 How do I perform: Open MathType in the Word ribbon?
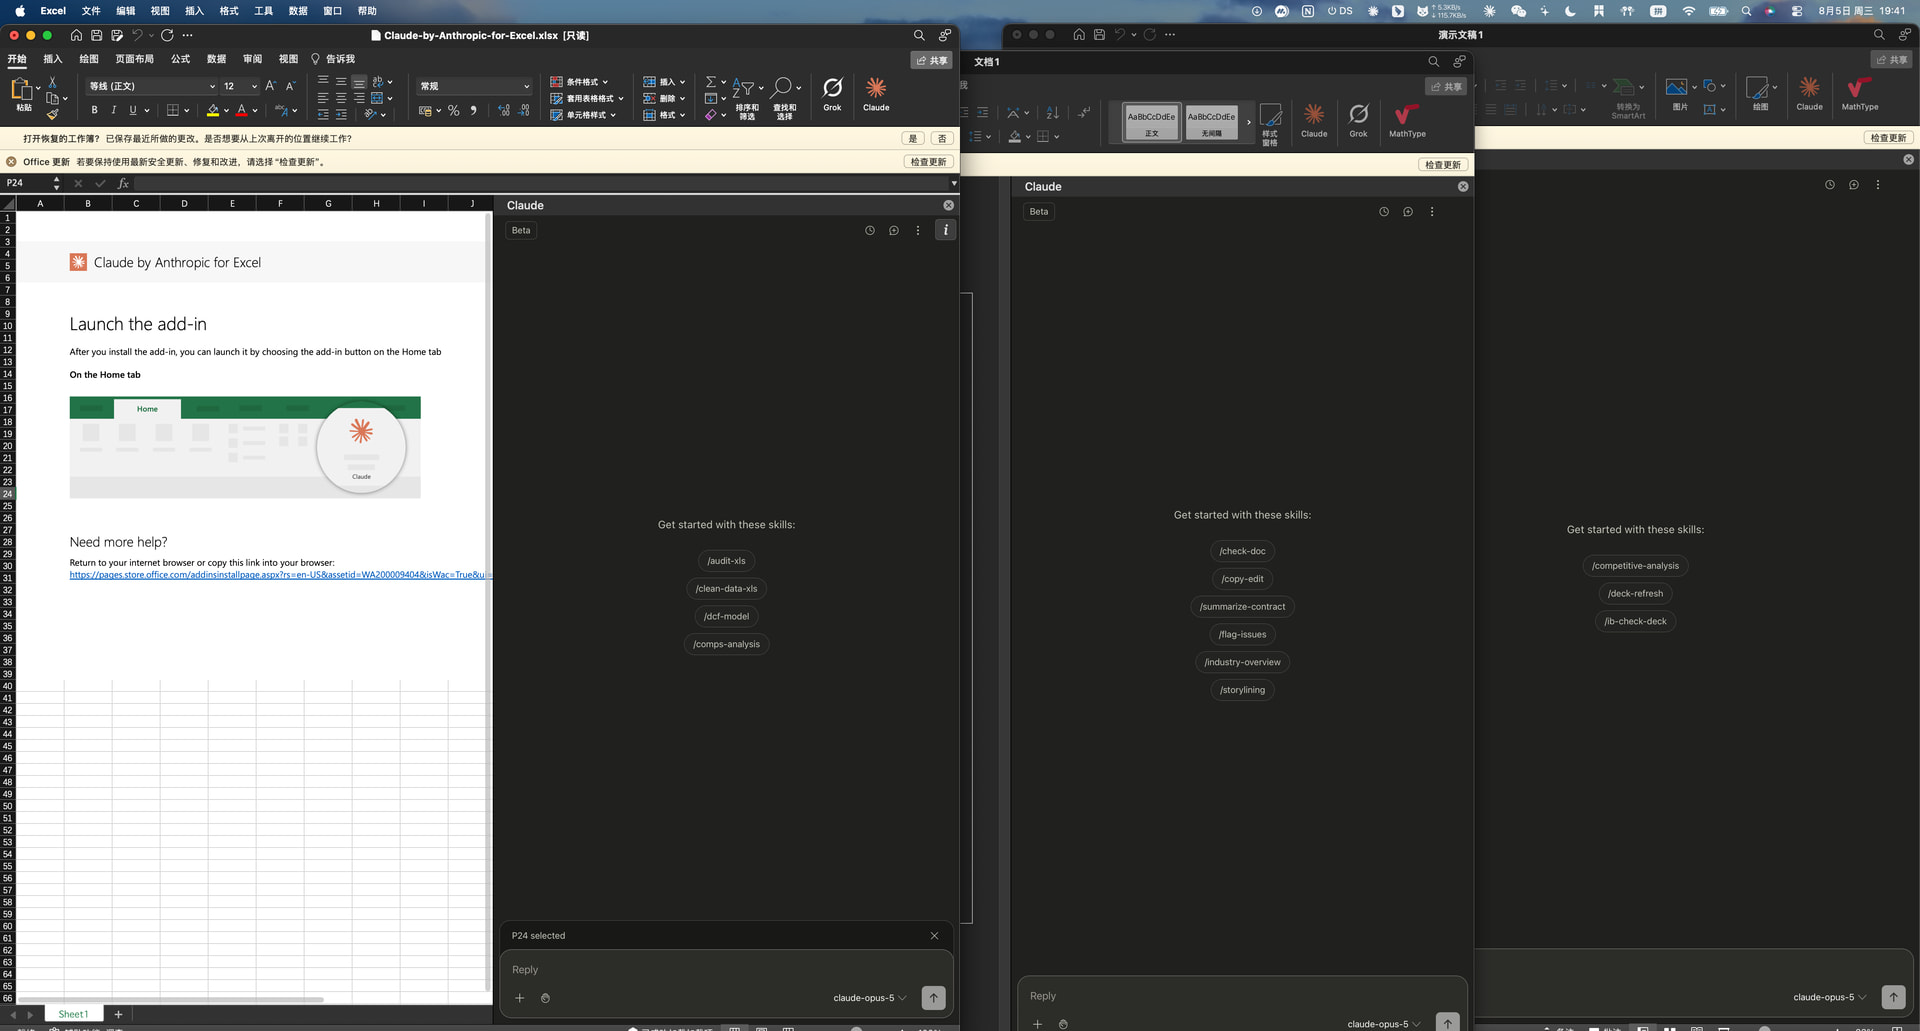click(x=1407, y=120)
